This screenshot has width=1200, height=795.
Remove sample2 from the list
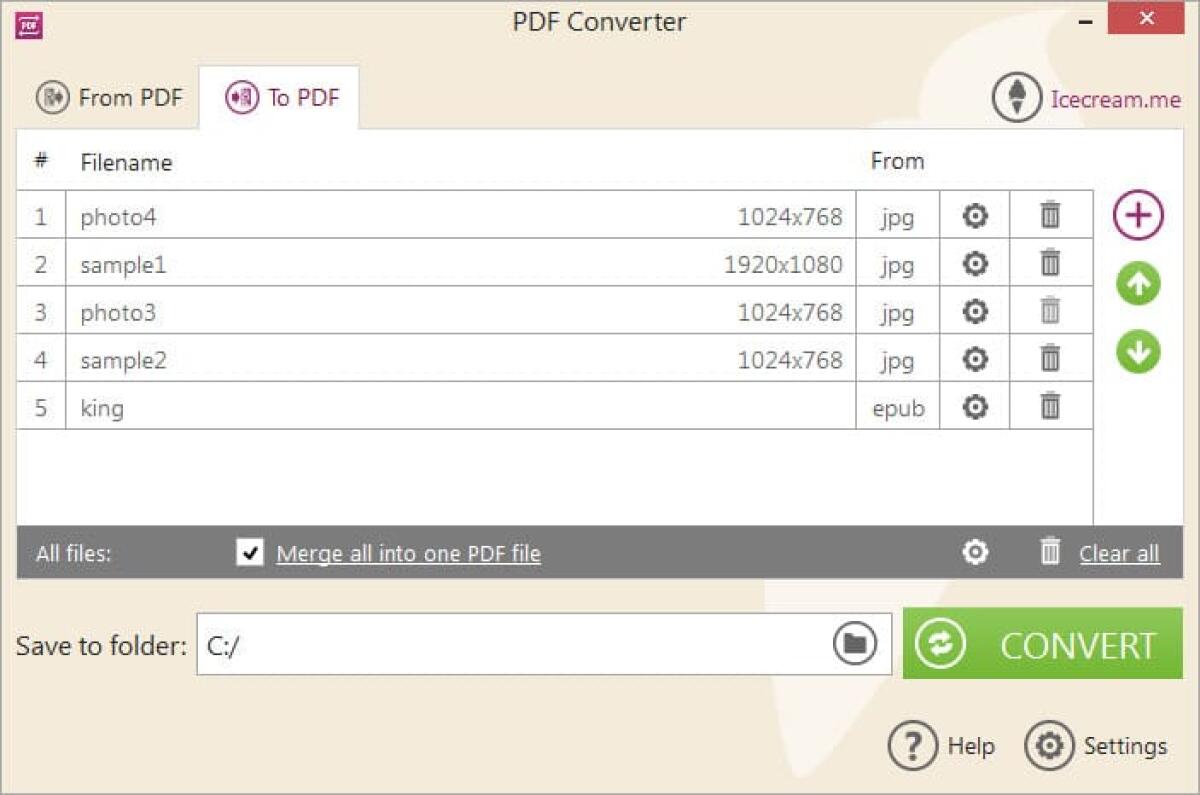click(1050, 359)
